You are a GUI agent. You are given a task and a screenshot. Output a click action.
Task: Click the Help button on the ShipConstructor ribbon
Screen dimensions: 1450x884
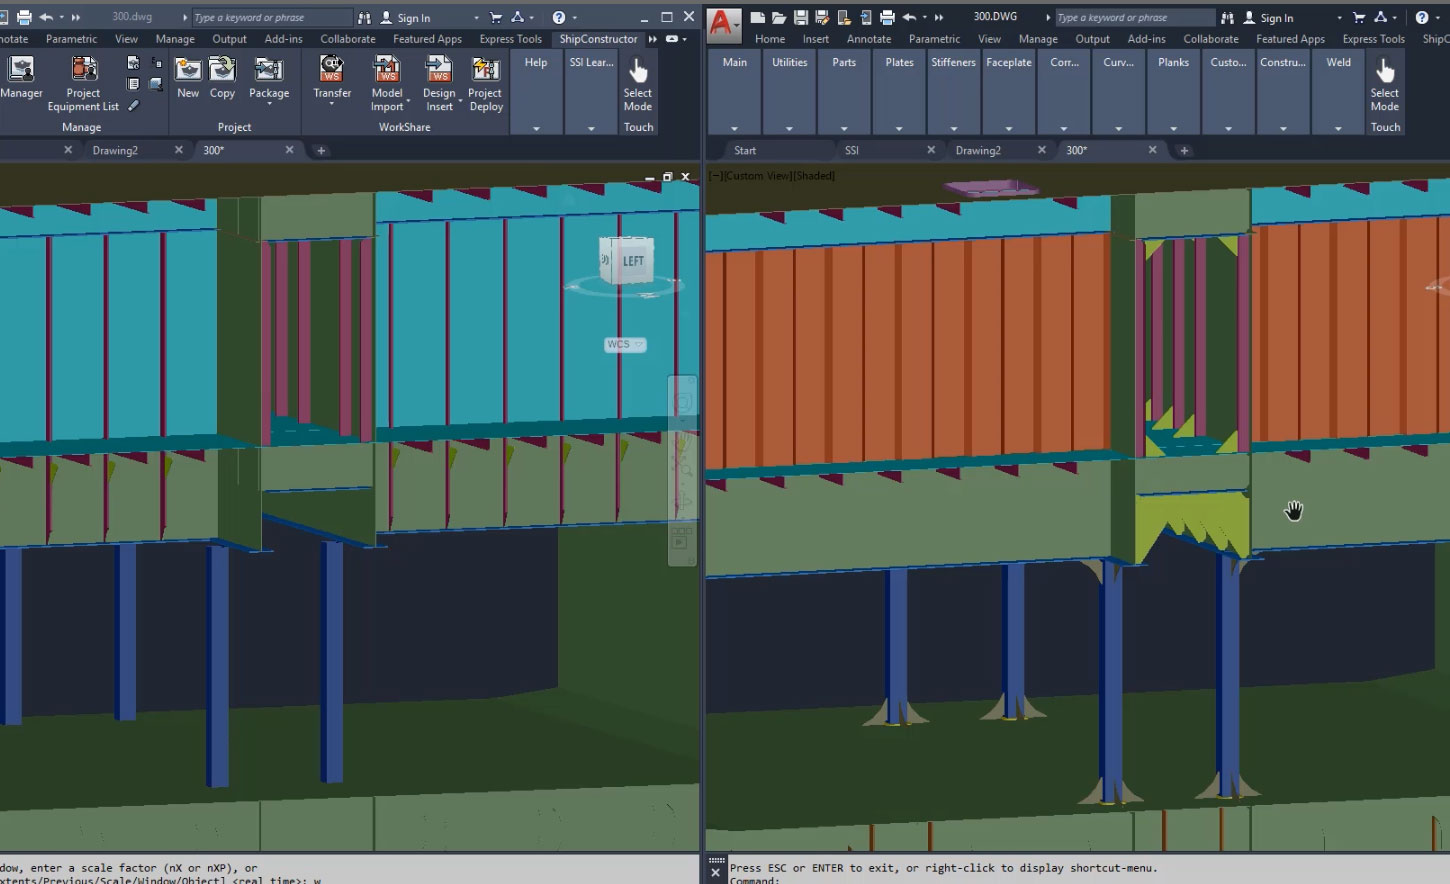point(535,62)
